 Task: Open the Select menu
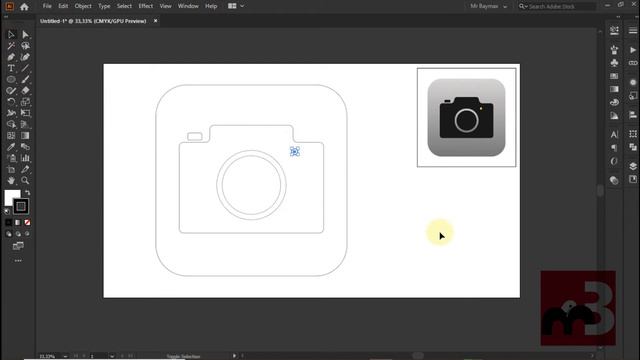[124, 6]
